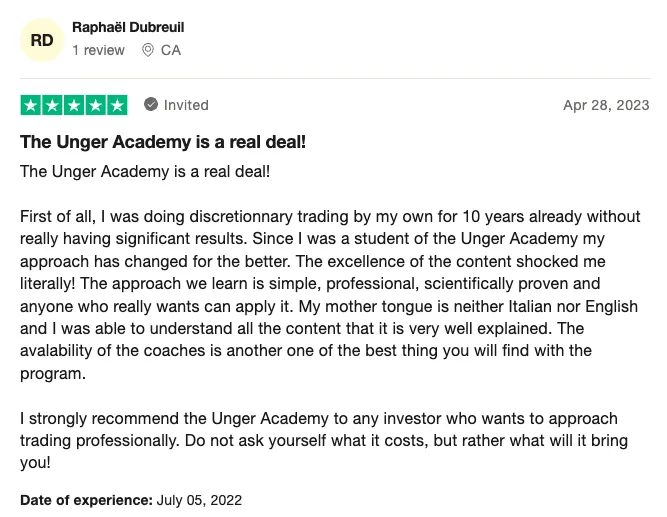Image resolution: width=667 pixels, height=517 pixels.
Task: Click the 'I strongly recommend' paragraph
Action: (324, 440)
